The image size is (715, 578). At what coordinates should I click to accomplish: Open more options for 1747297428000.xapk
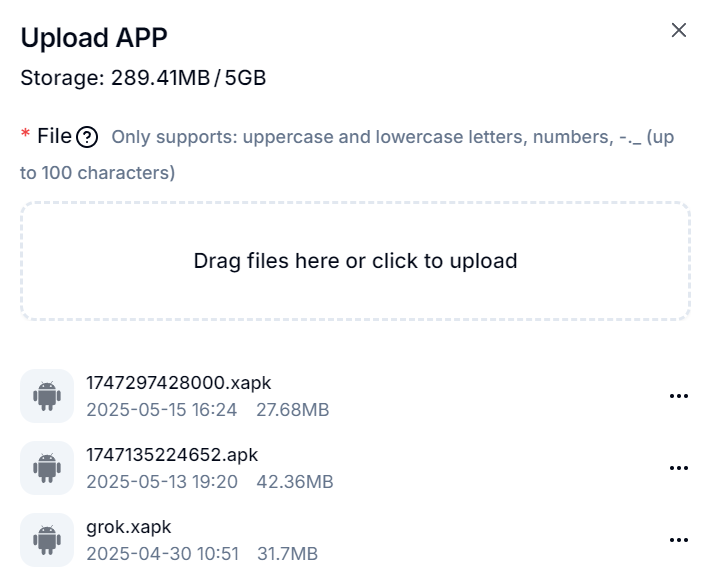(679, 396)
